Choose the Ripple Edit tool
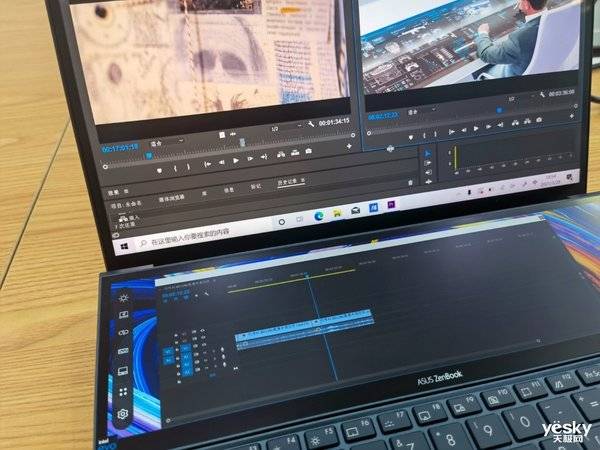 (x=429, y=172)
